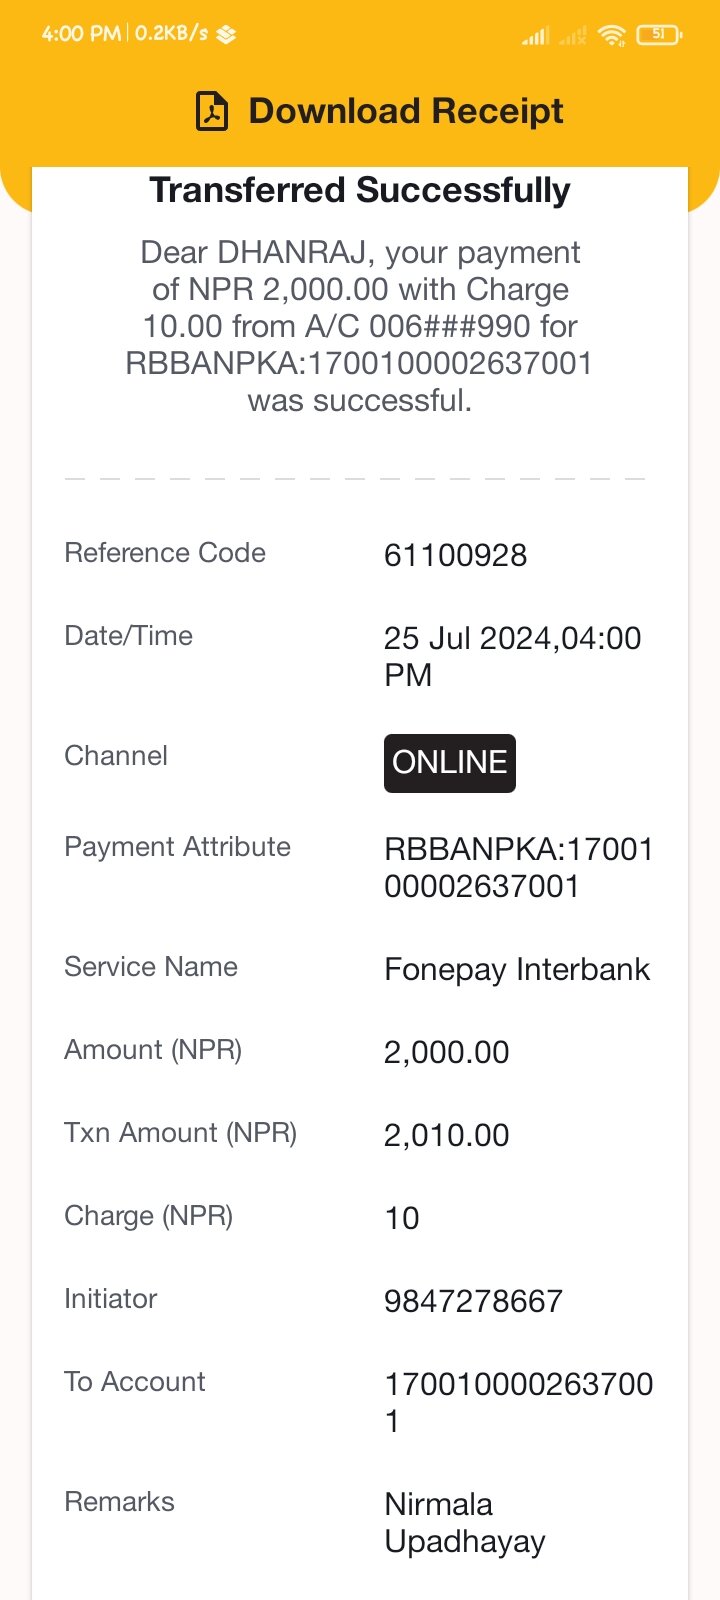Screen dimensions: 720x1600
Task: Tap the To Account number value
Action: point(519,1402)
